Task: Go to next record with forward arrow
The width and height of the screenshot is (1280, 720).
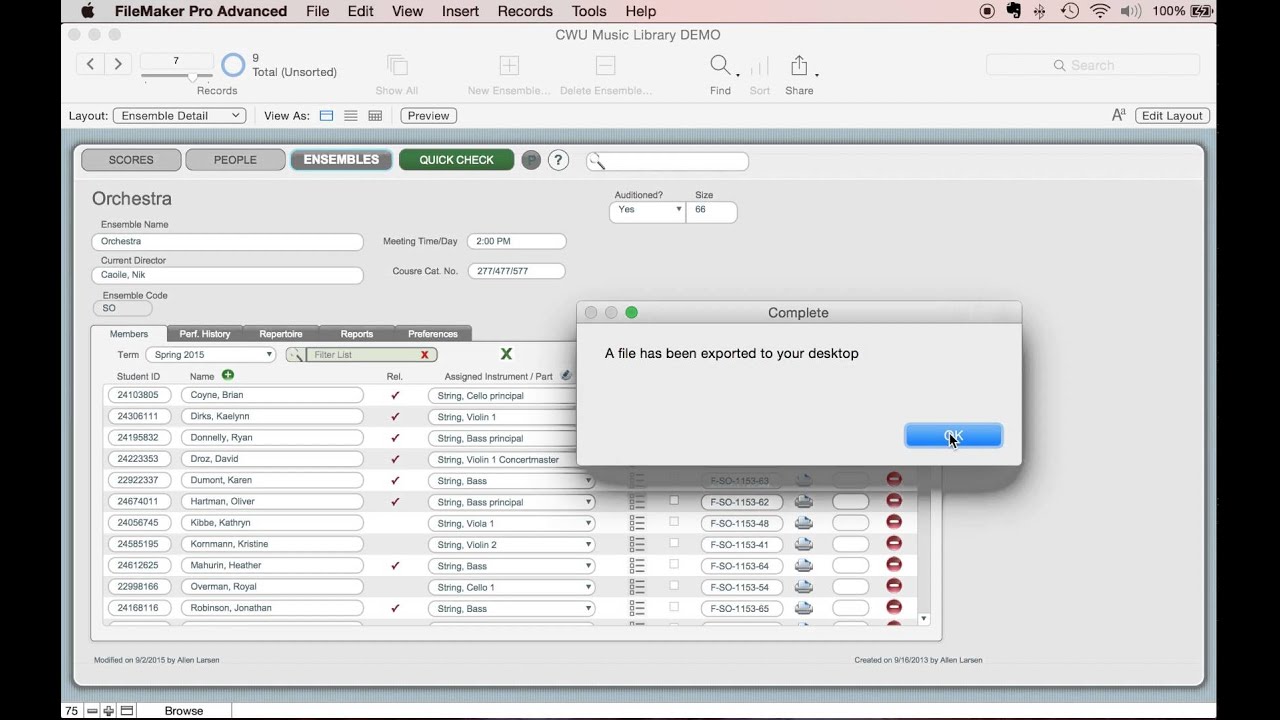Action: (x=118, y=64)
